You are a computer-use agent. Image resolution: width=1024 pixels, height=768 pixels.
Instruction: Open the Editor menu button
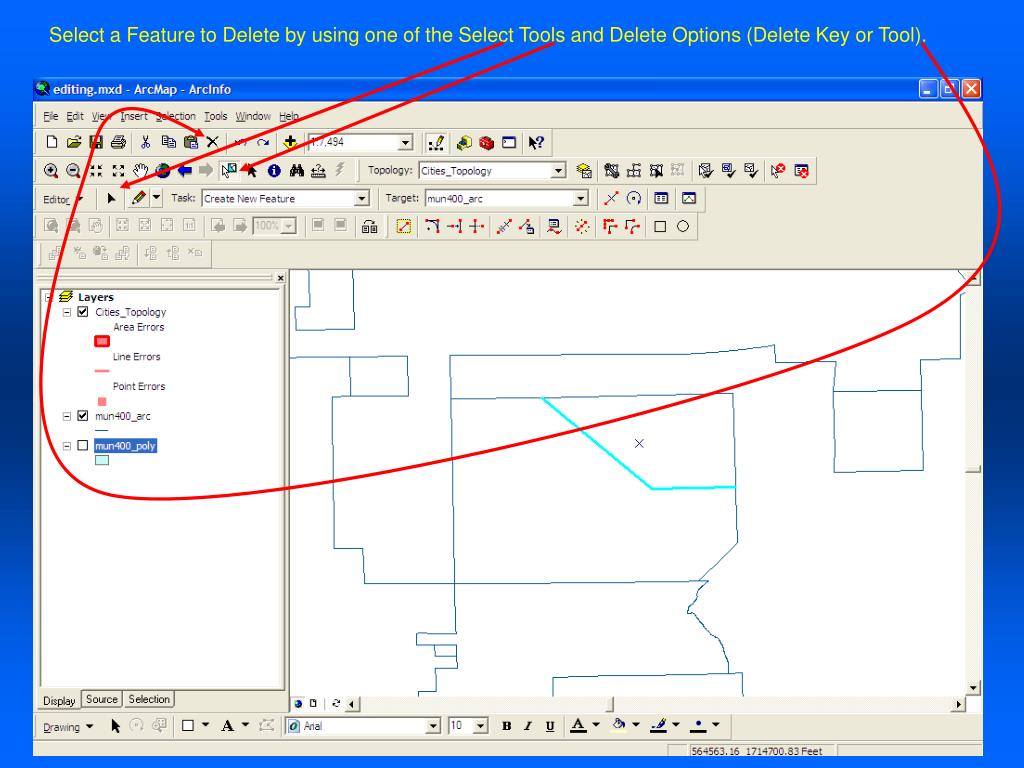pos(63,199)
